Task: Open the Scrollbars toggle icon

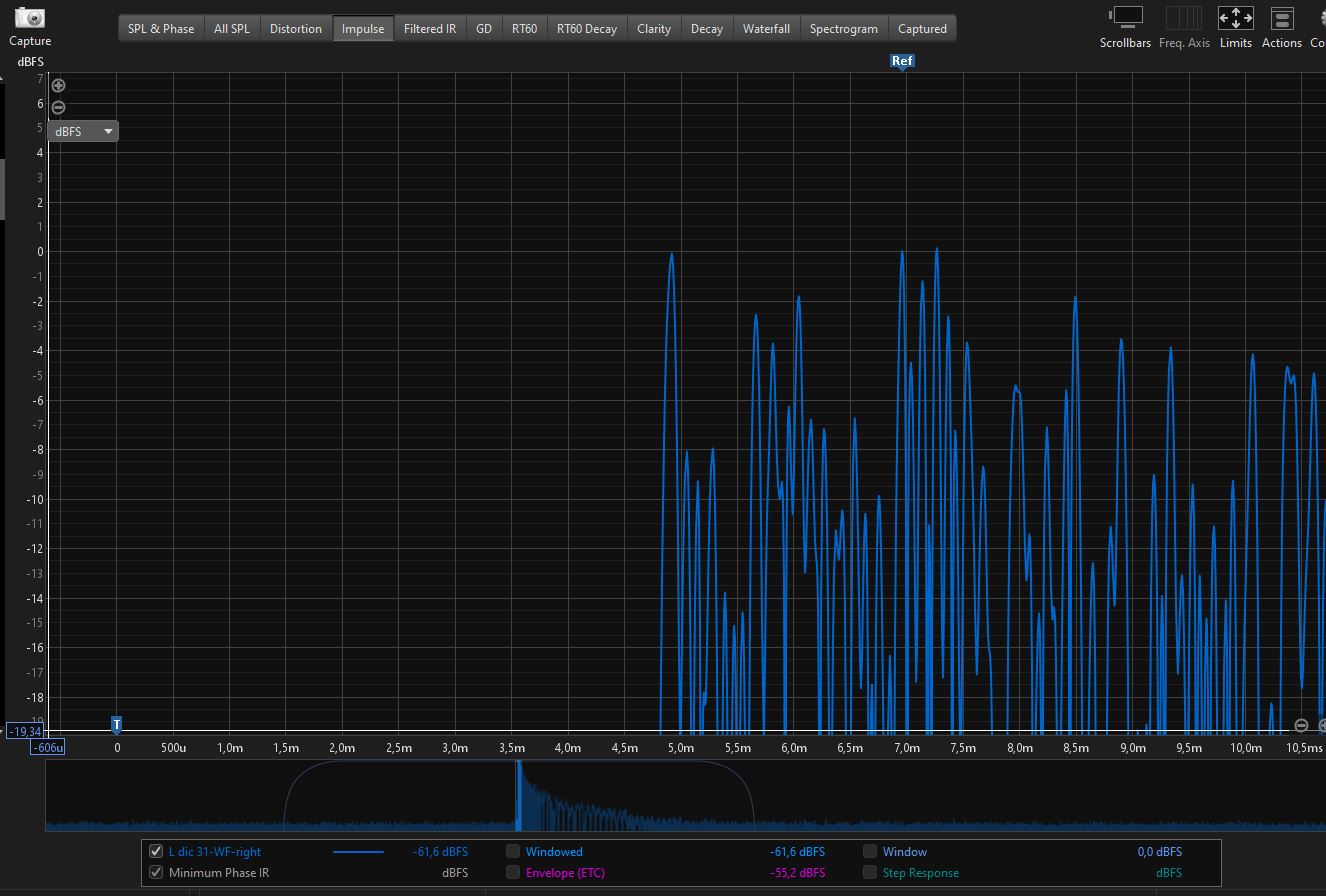Action: [x=1126, y=18]
